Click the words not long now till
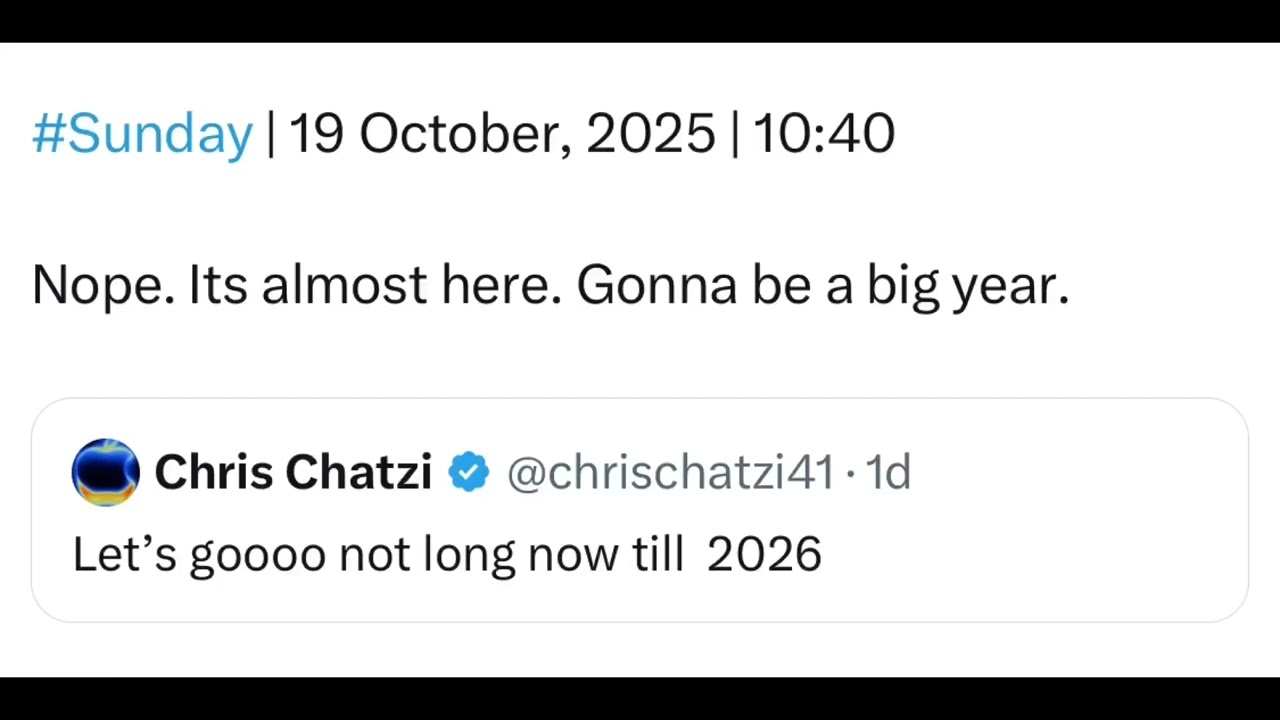 [511, 554]
